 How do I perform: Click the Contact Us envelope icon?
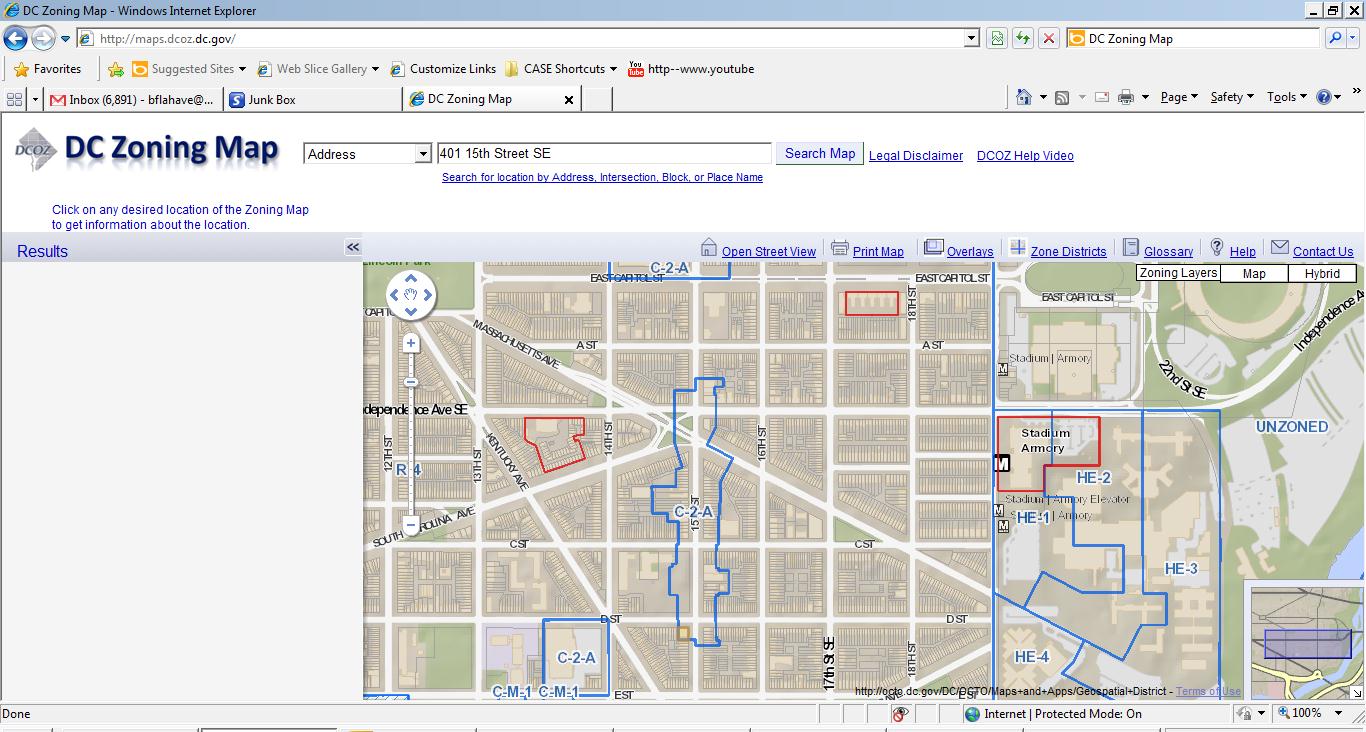coord(1280,248)
